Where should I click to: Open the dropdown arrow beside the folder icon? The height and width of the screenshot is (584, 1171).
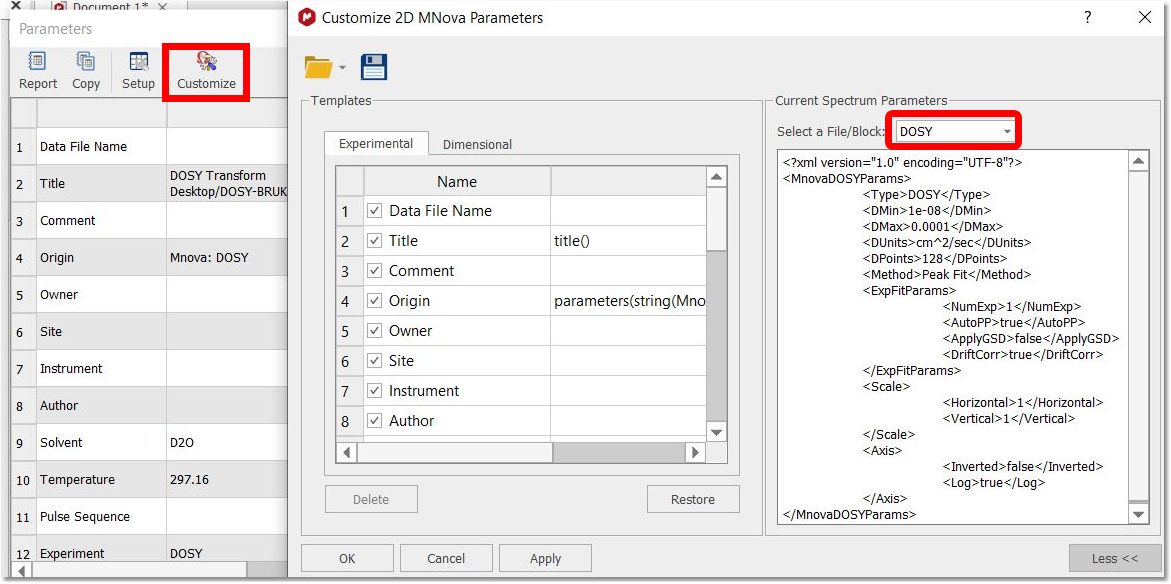tap(343, 68)
